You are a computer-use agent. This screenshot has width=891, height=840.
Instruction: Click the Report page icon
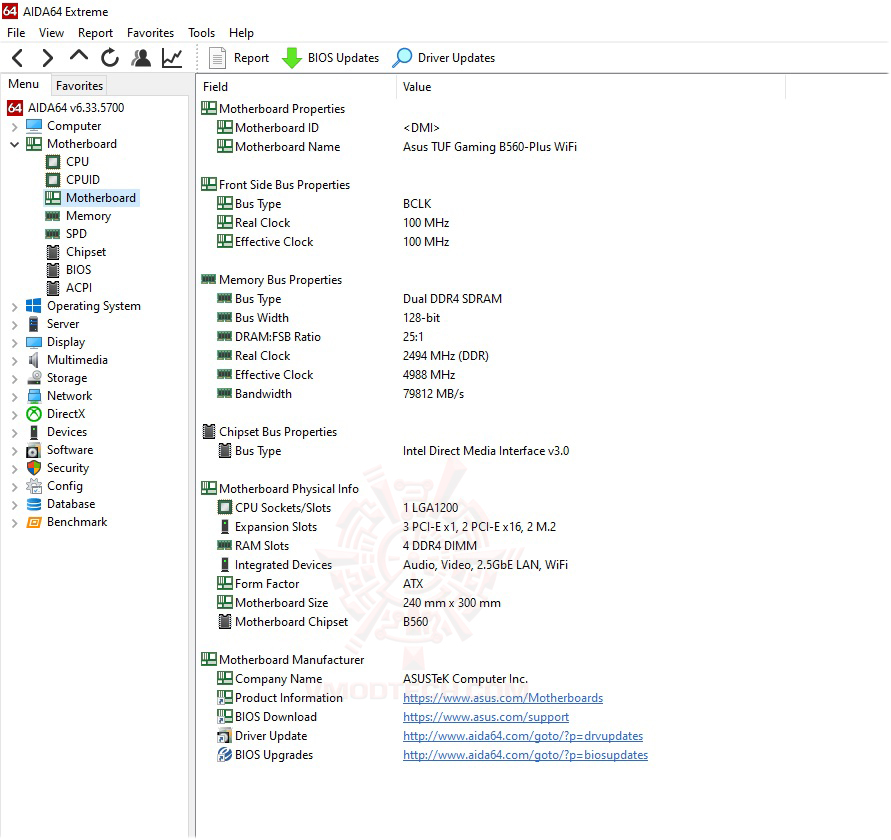tap(217, 58)
